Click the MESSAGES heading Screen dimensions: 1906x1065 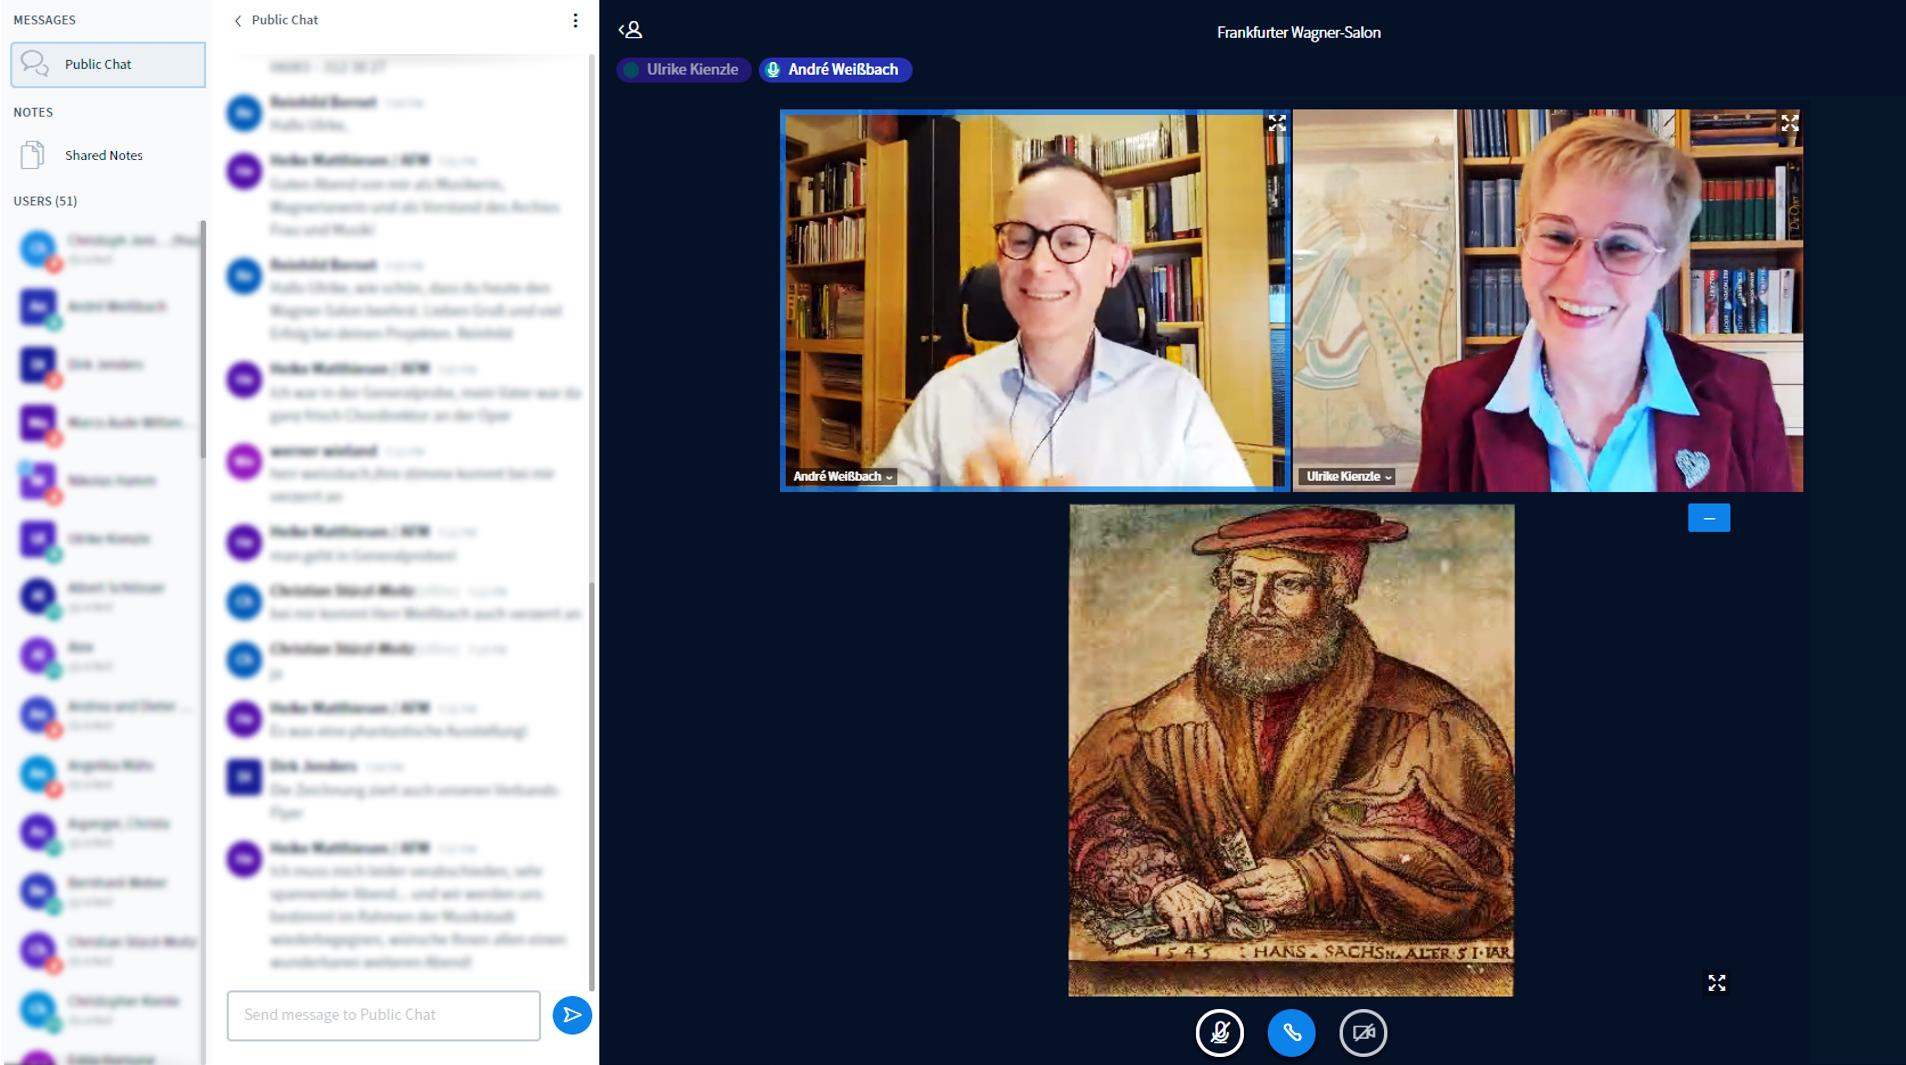coord(44,20)
